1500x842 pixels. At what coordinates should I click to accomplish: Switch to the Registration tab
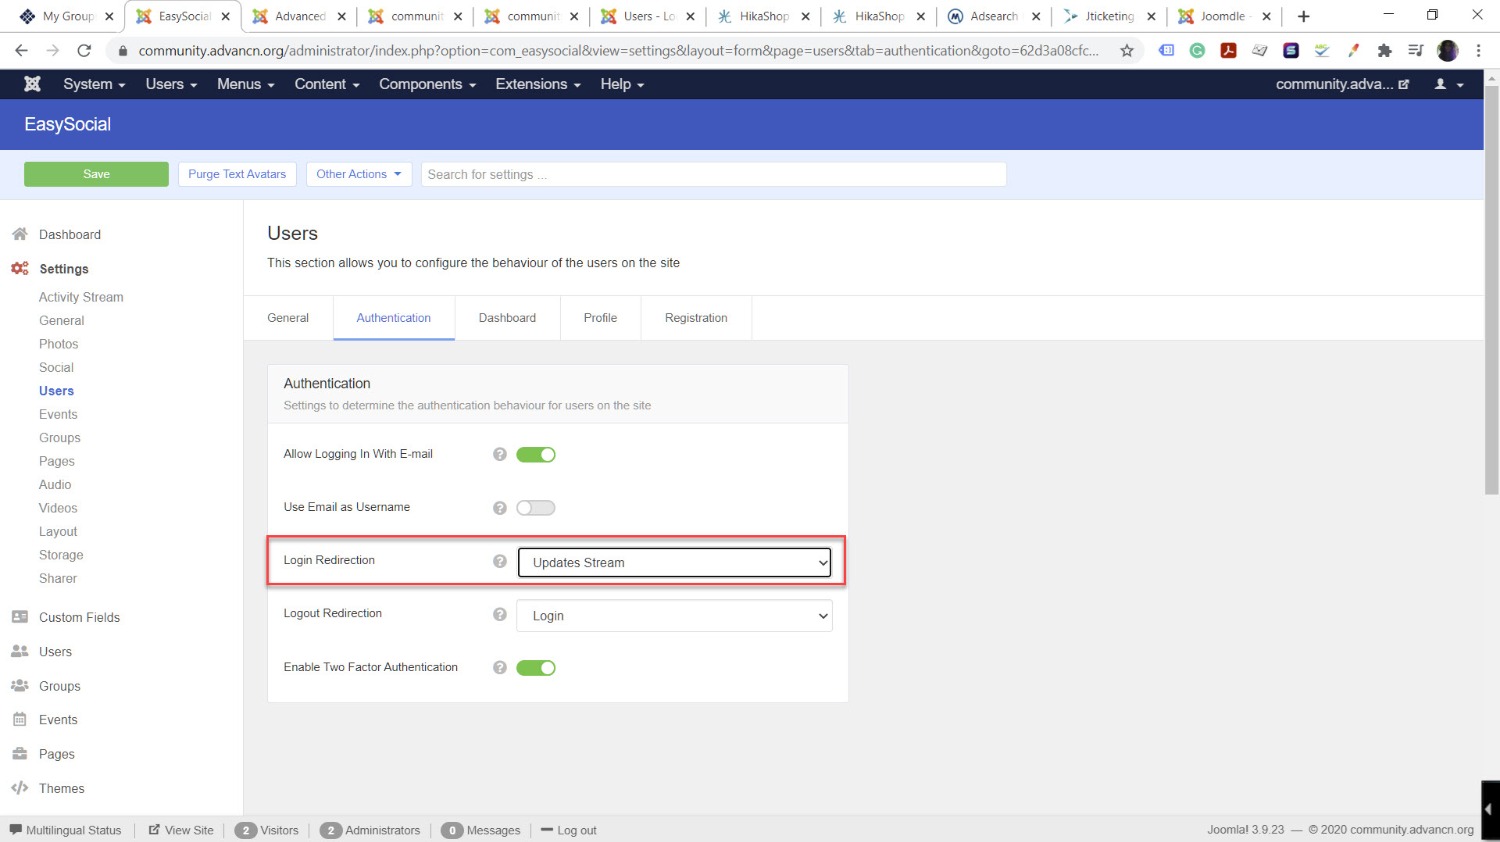696,318
